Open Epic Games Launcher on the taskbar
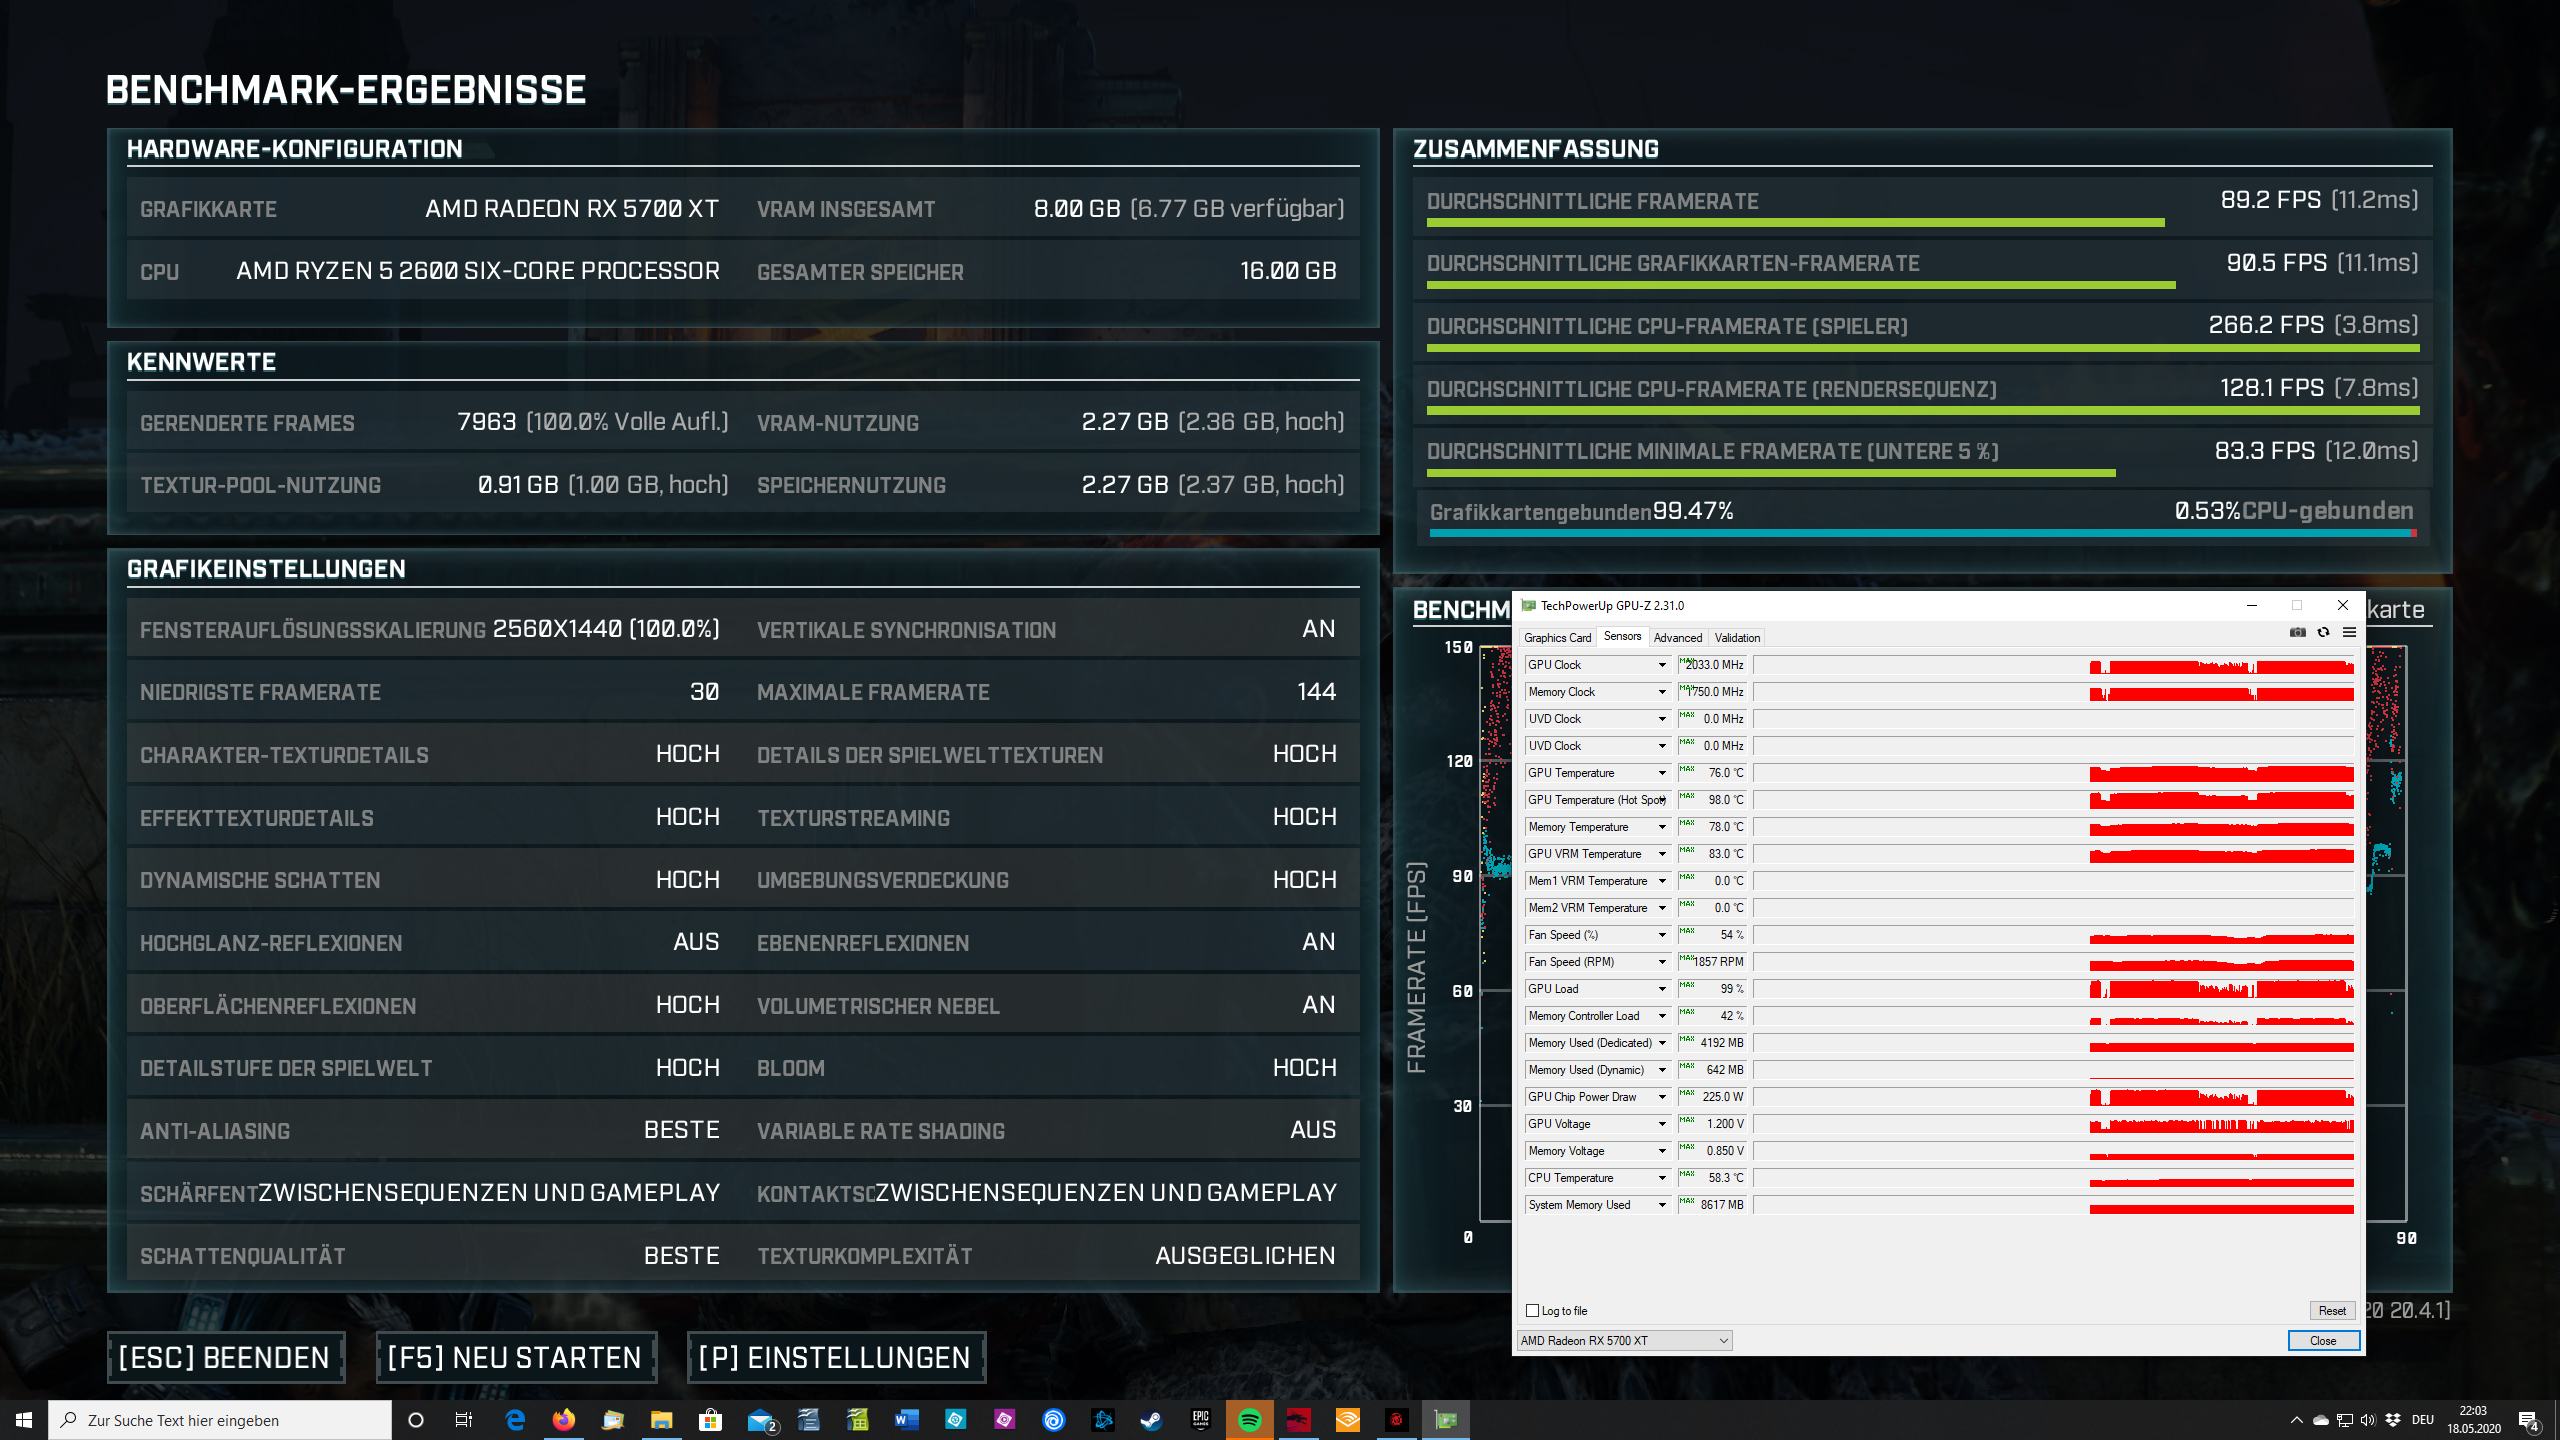This screenshot has height=1440, width=2560. pos(1201,1420)
